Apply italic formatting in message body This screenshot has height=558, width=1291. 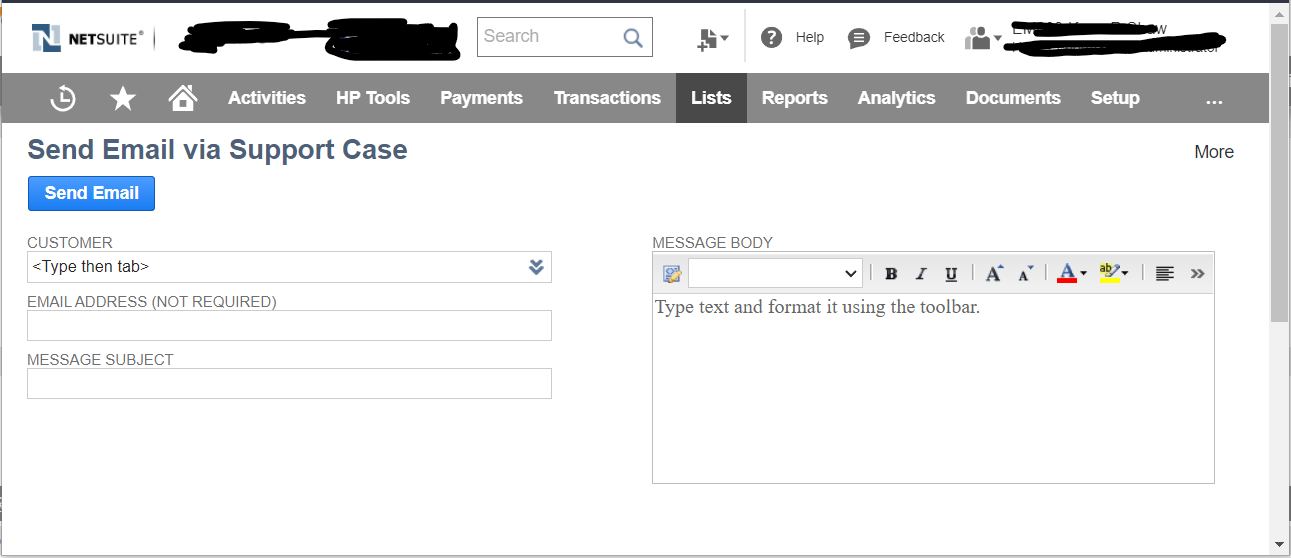pos(921,273)
